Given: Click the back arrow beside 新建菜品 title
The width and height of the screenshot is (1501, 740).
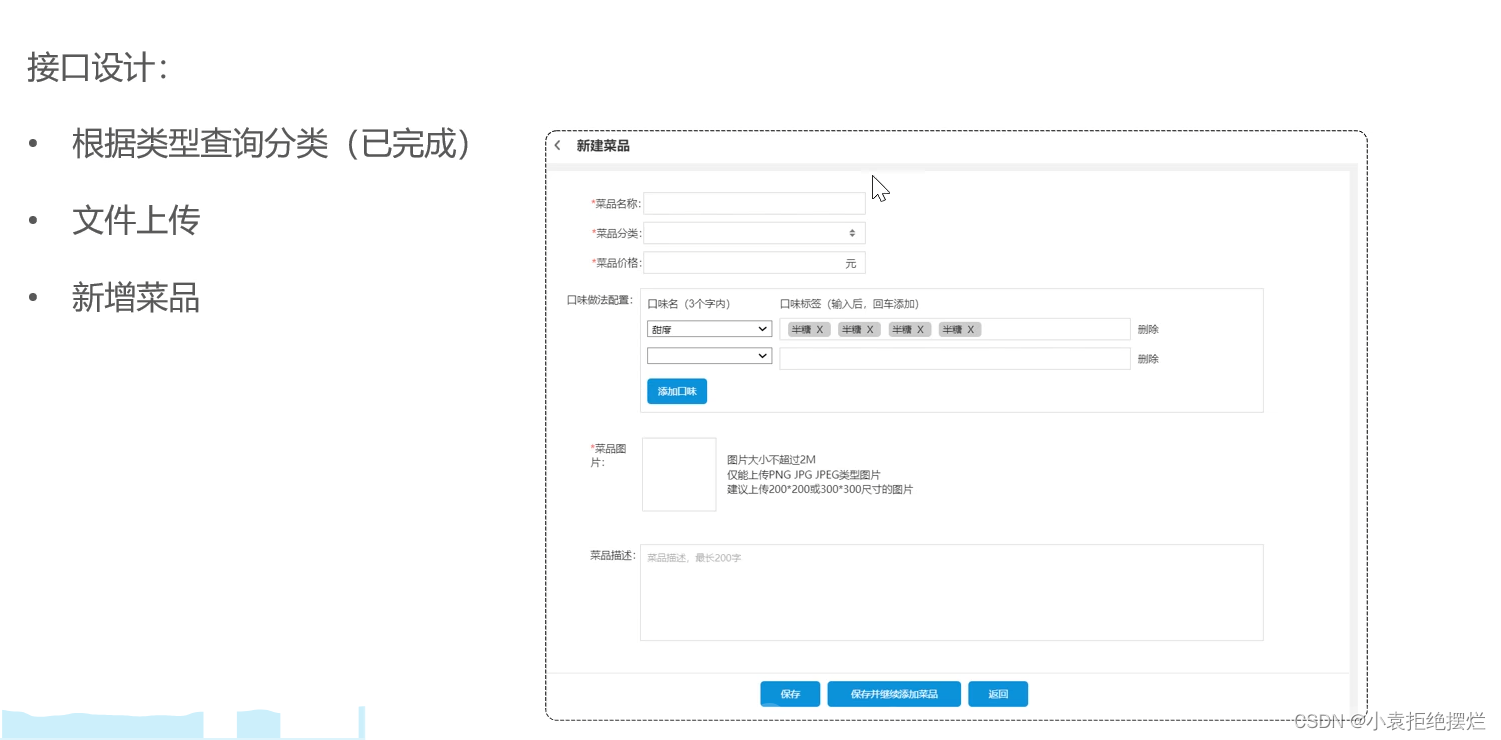Looking at the screenshot, I should click(x=557, y=145).
